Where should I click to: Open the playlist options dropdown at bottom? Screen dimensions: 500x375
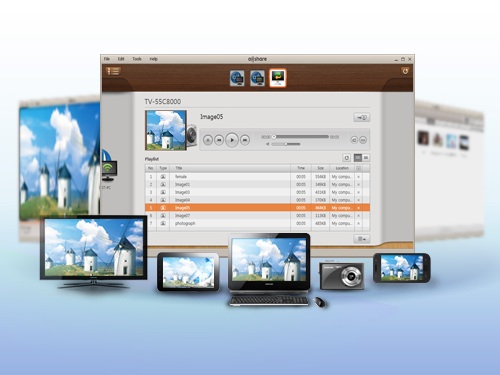361,239
